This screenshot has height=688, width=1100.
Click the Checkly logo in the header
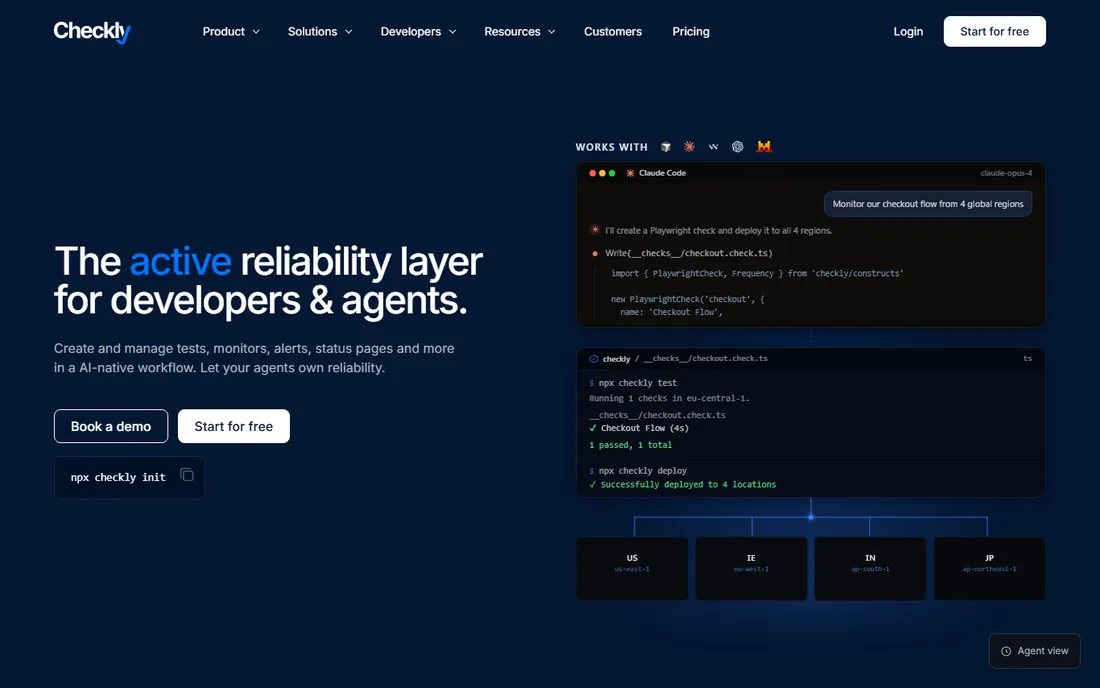pos(92,32)
